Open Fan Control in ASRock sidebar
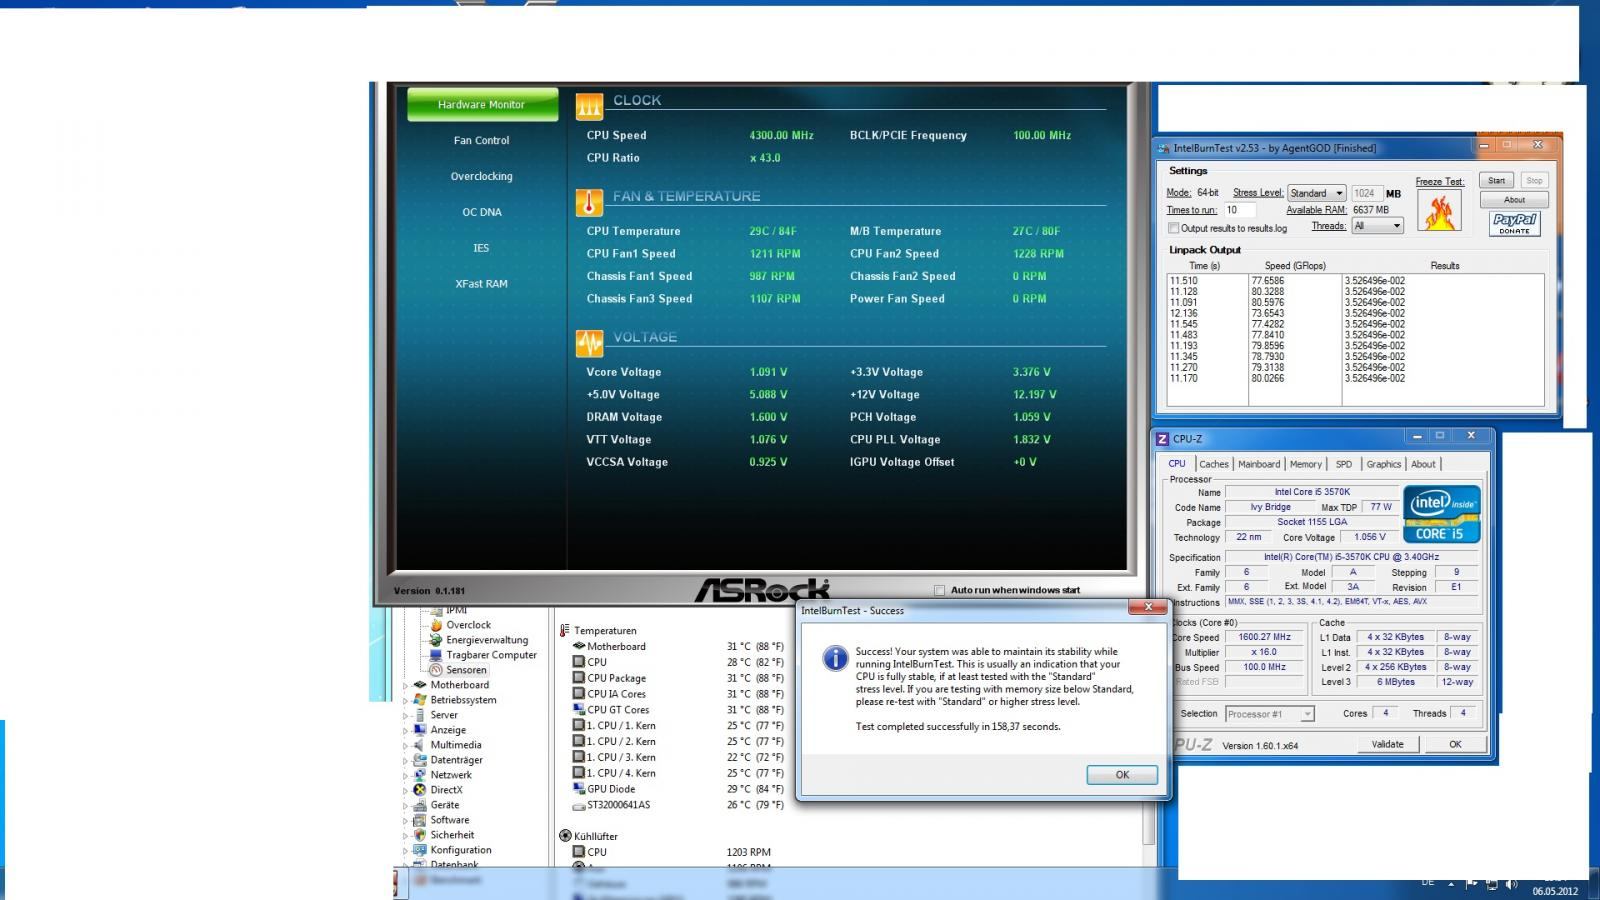The image size is (1600, 900). 482,140
